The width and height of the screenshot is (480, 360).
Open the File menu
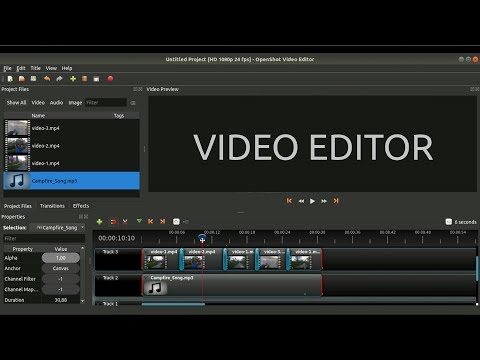tap(7, 68)
